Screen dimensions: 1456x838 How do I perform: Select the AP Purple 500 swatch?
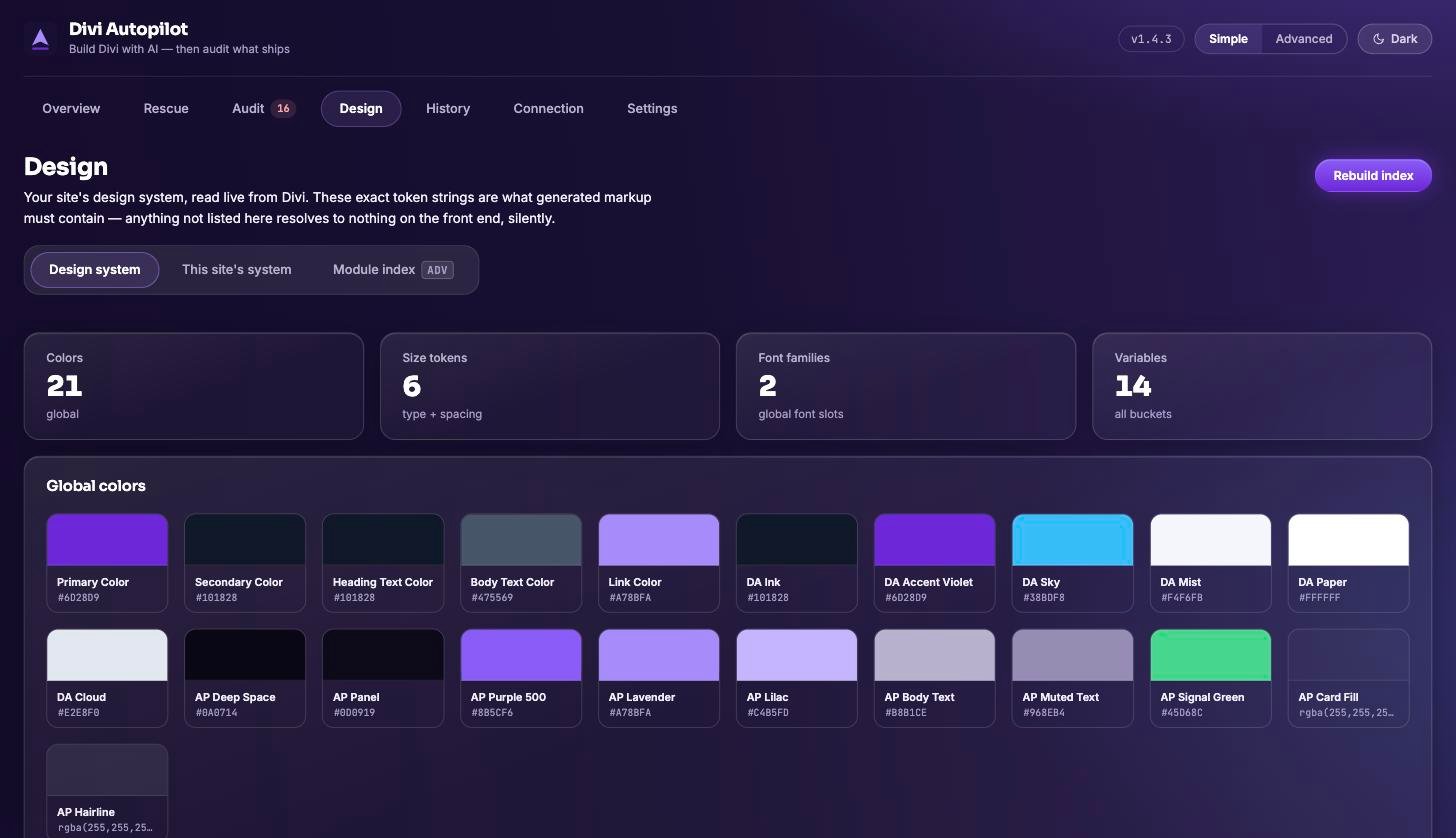pos(521,678)
